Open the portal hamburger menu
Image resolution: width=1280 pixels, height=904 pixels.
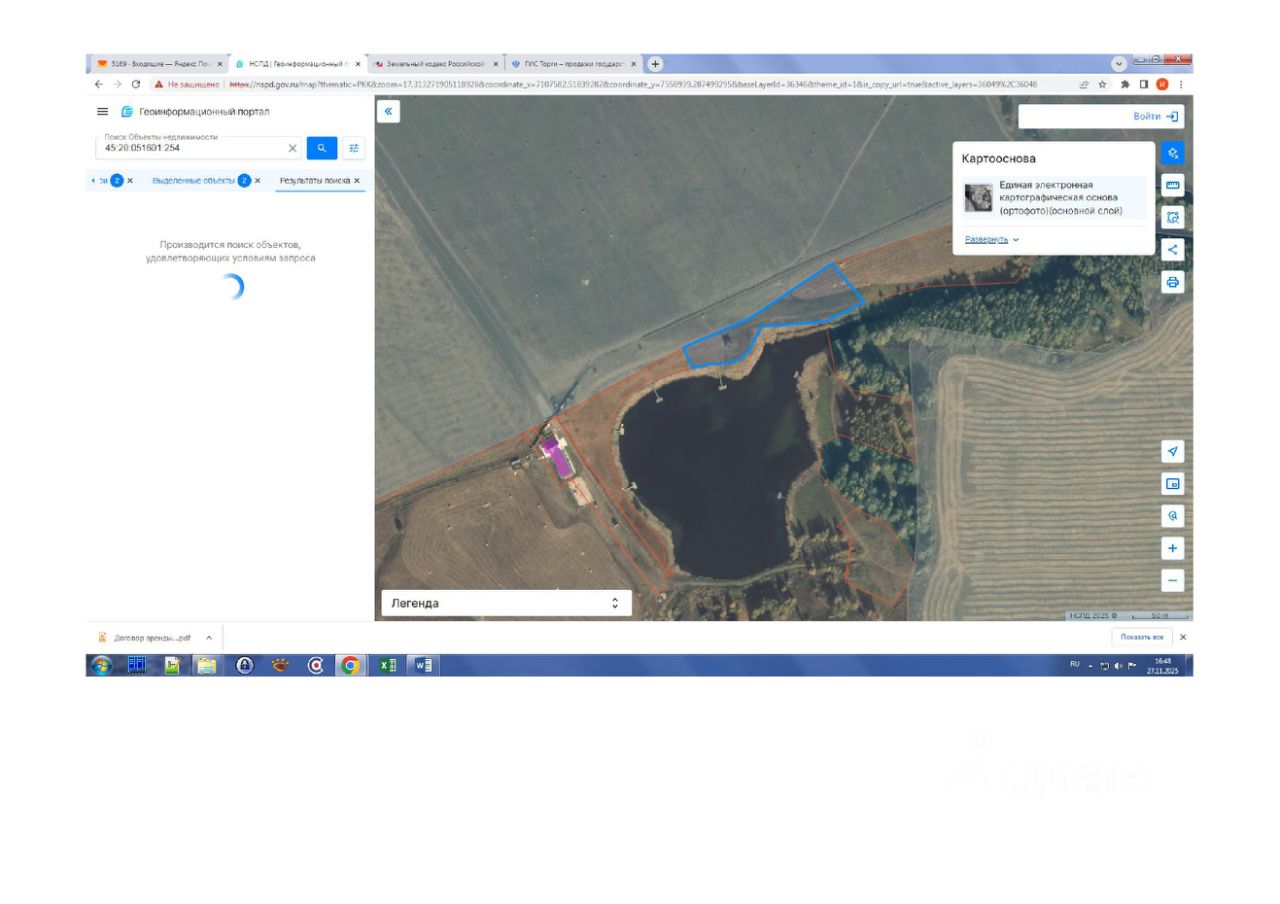click(102, 112)
